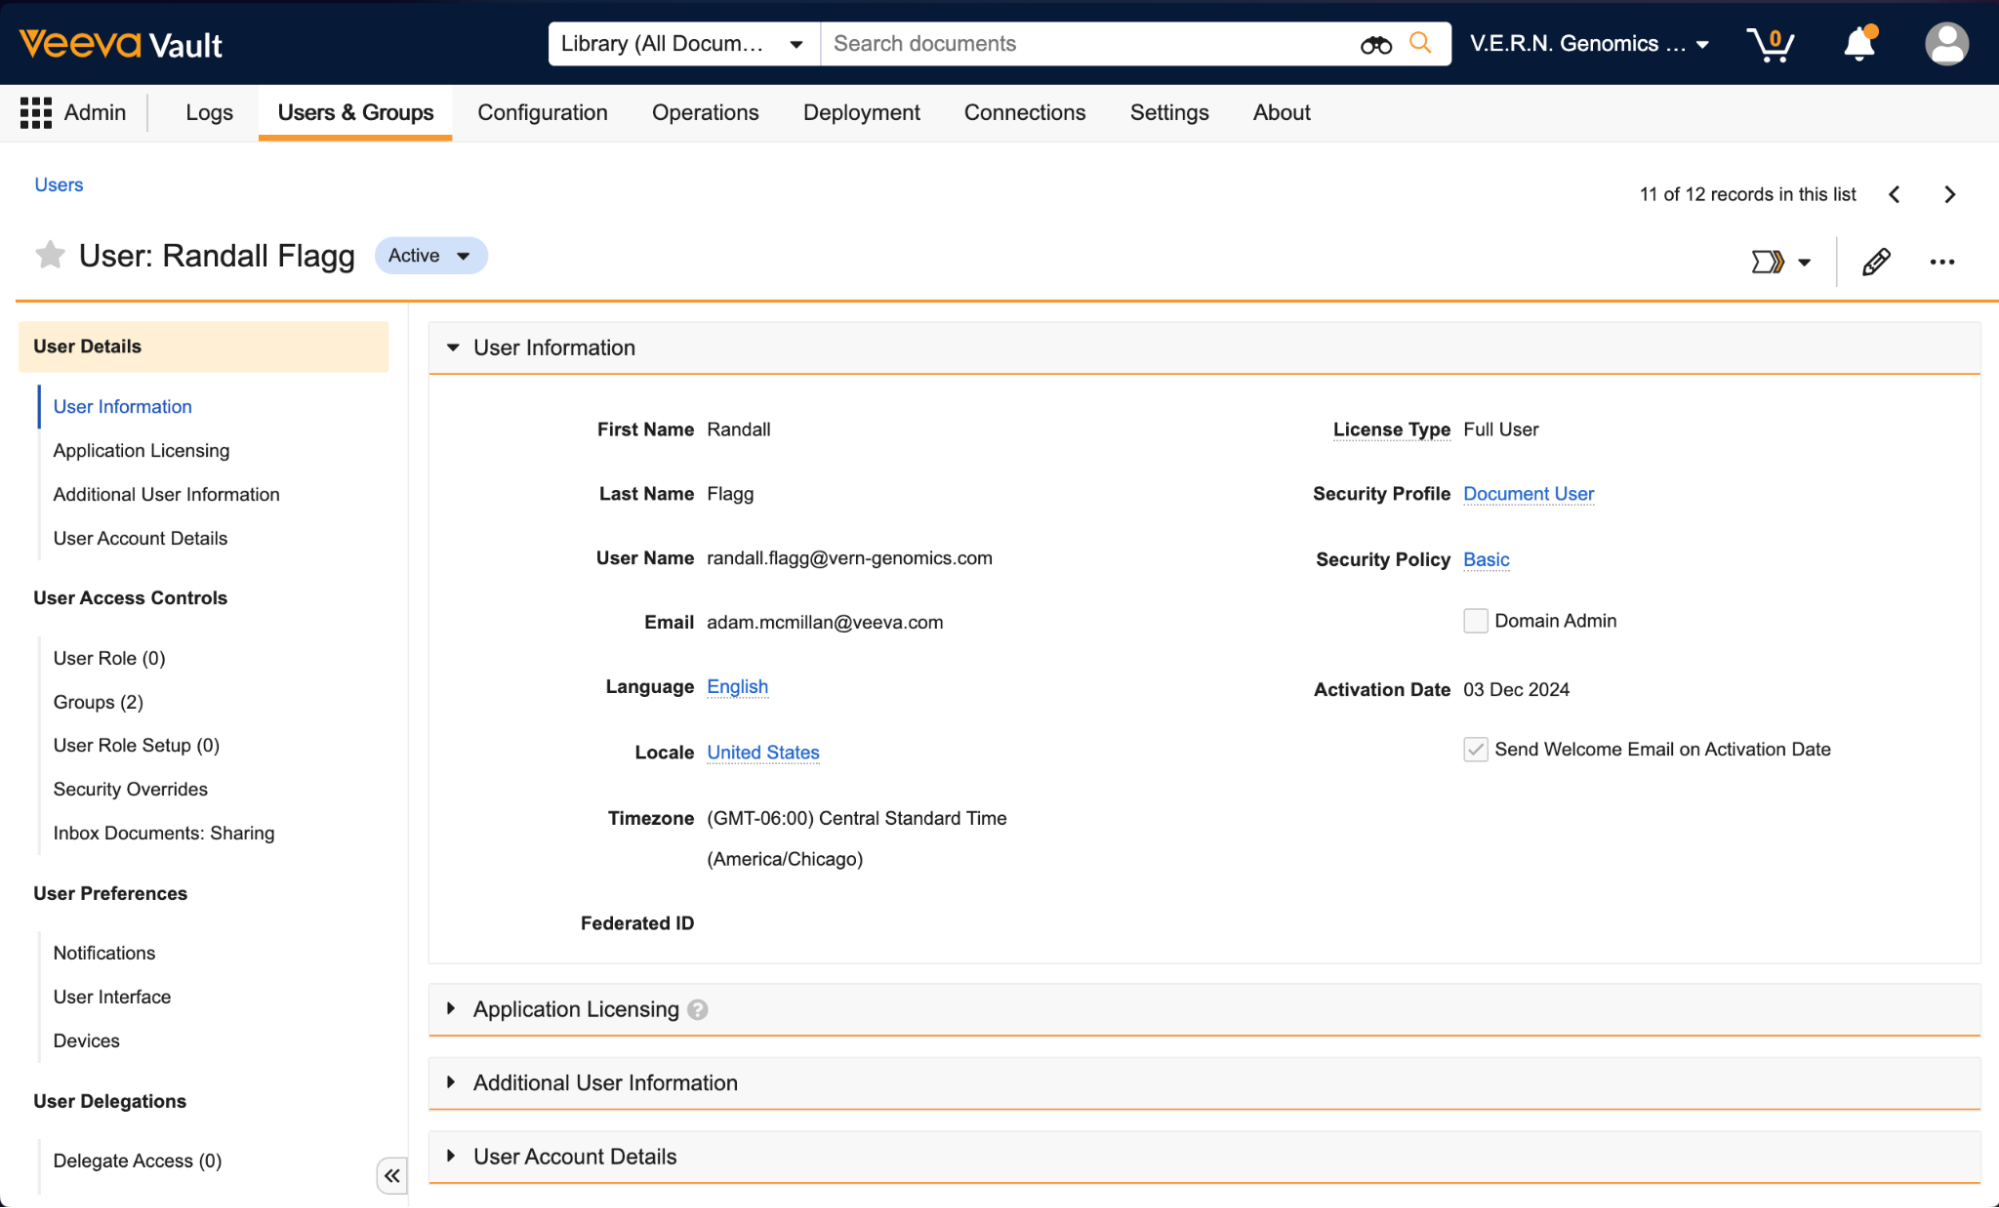Click the Application Licensing help icon

click(698, 1010)
